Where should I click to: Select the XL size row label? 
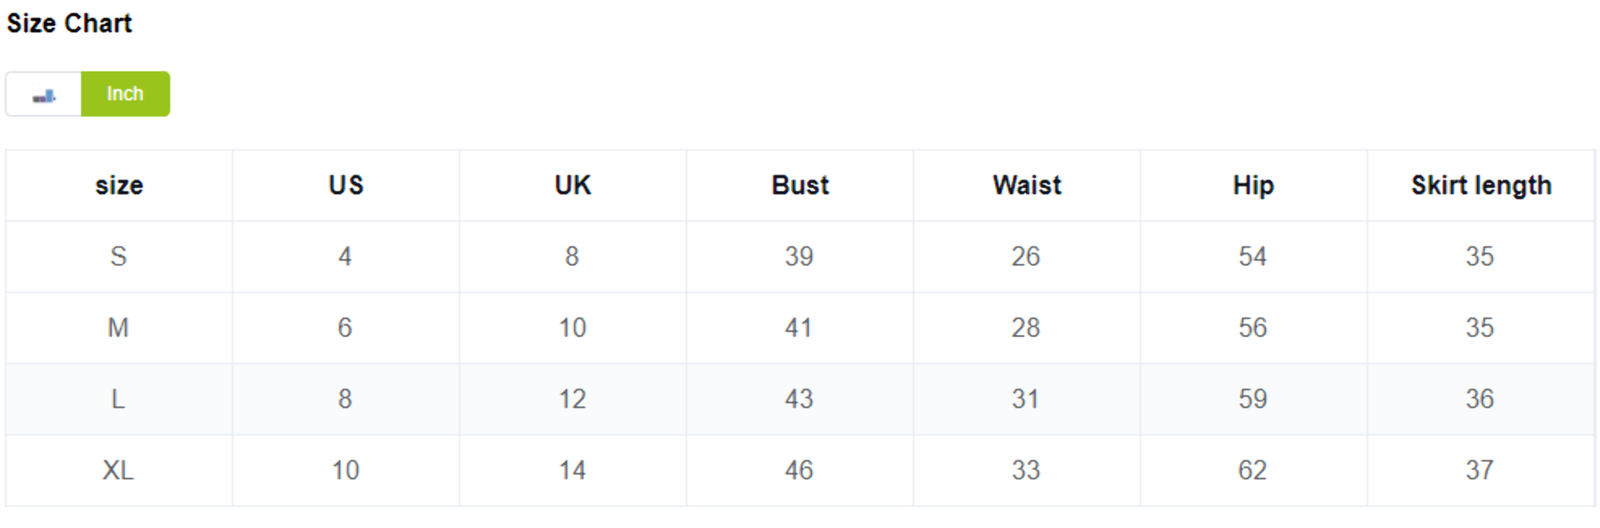pos(118,470)
